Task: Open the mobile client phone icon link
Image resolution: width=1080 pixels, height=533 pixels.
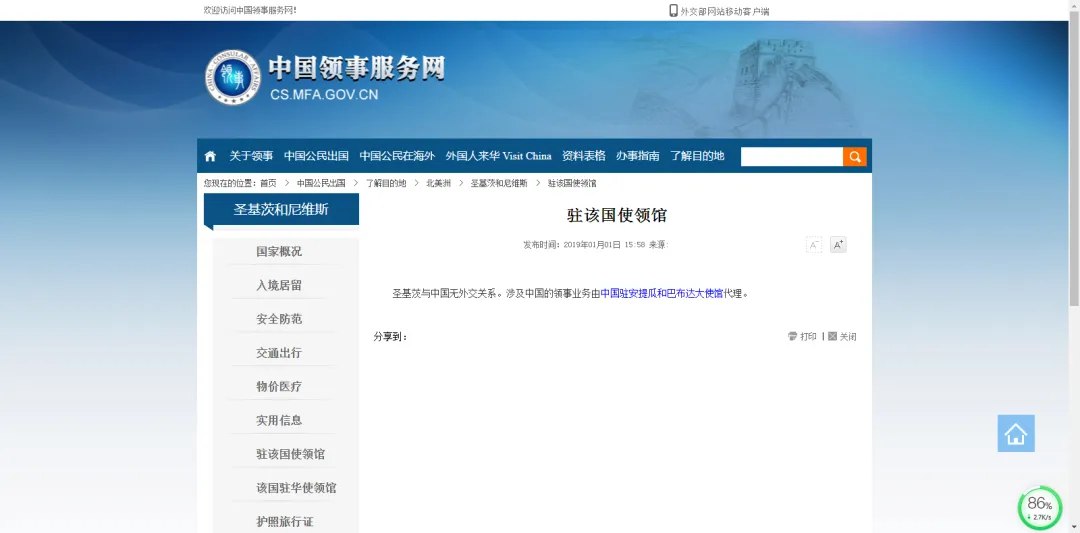Action: (674, 10)
